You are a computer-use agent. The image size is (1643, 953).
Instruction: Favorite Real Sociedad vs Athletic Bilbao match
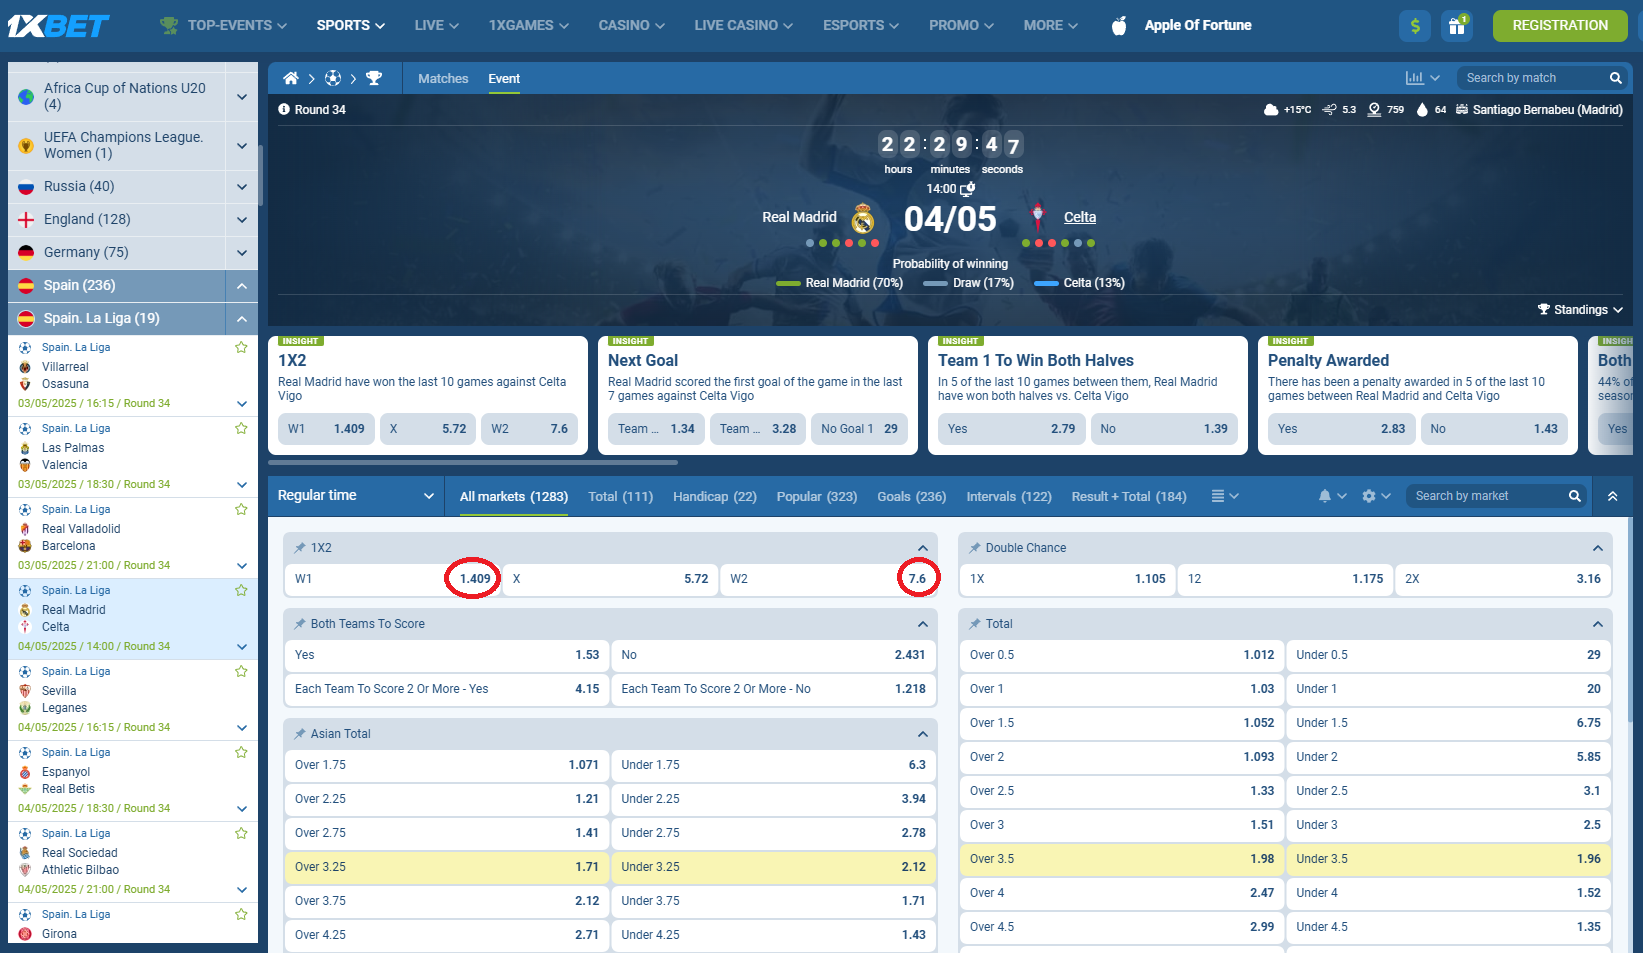coord(241,834)
